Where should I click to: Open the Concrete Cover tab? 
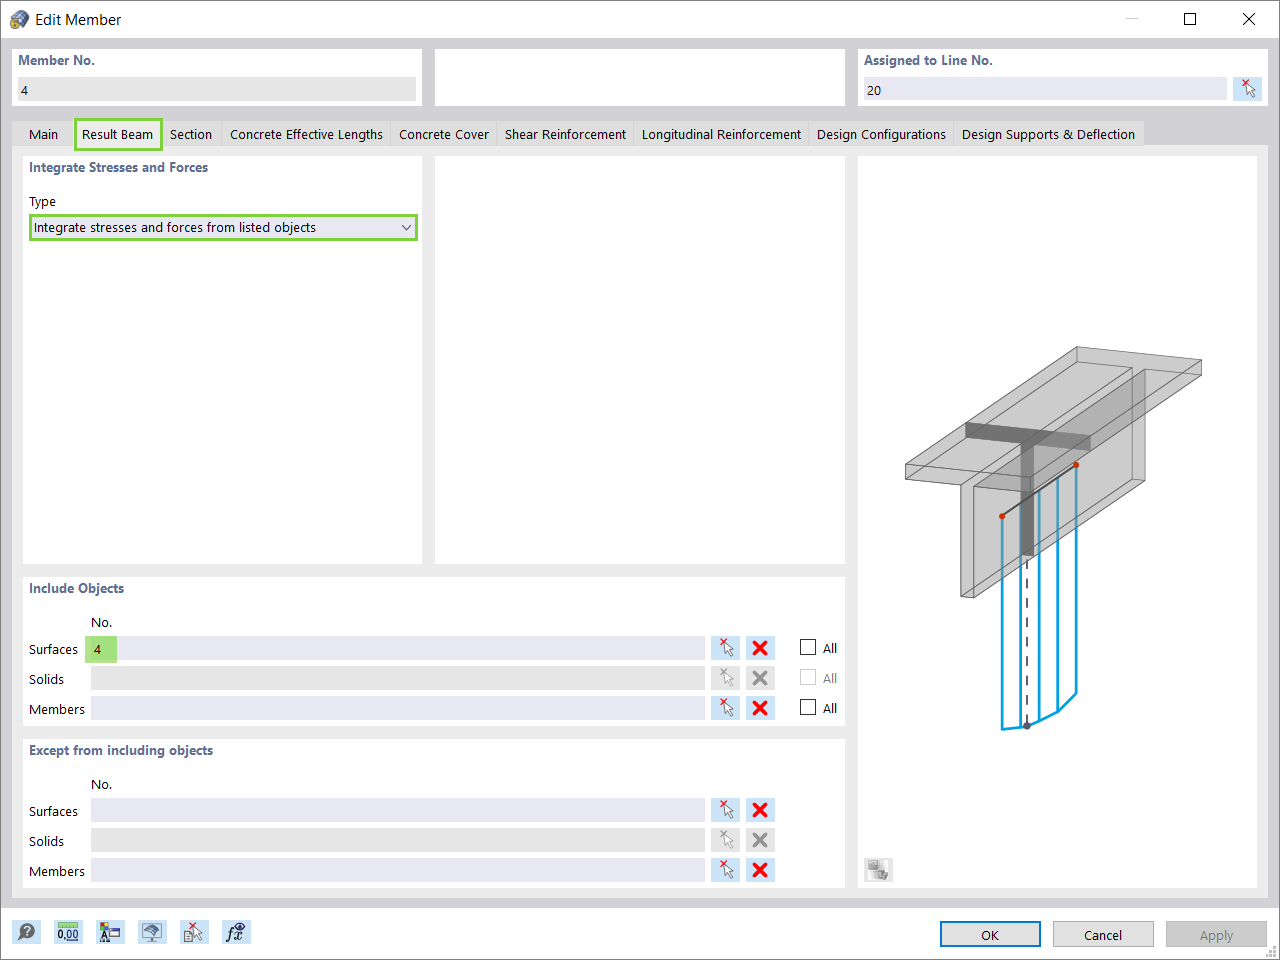click(444, 134)
